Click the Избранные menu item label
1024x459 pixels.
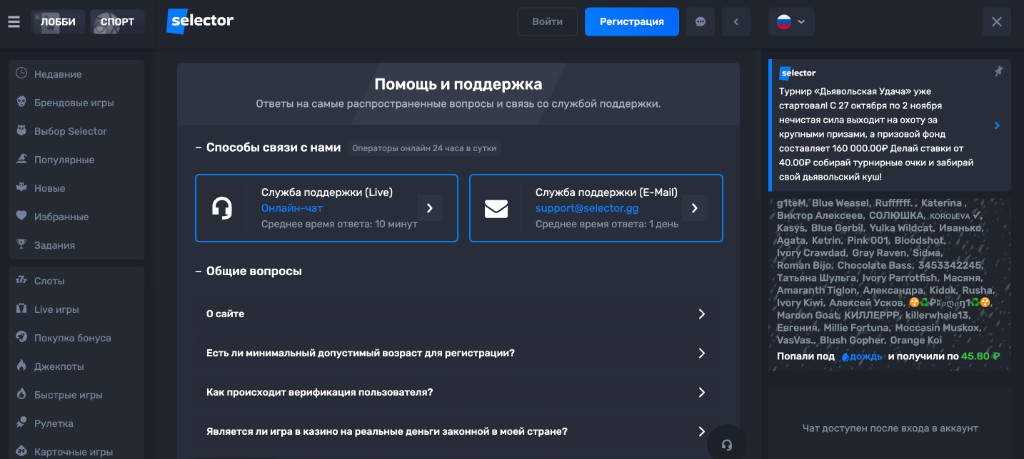tap(61, 216)
